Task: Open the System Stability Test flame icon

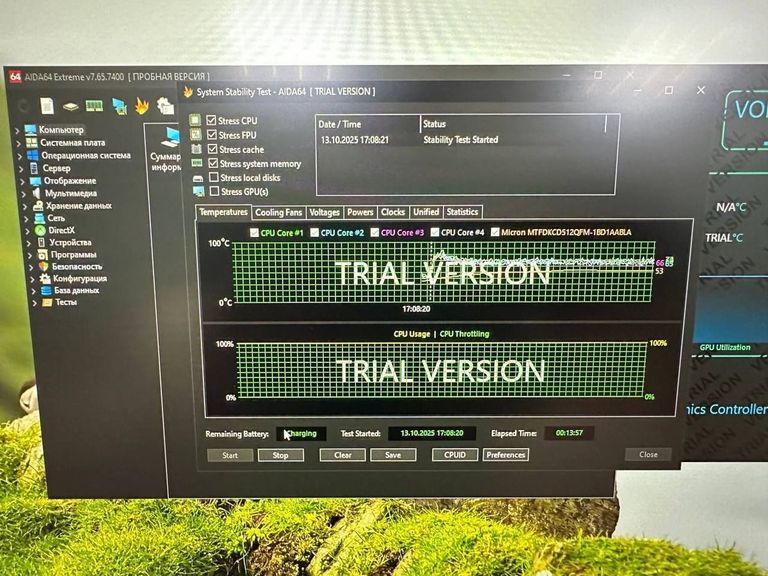Action: coord(141,104)
